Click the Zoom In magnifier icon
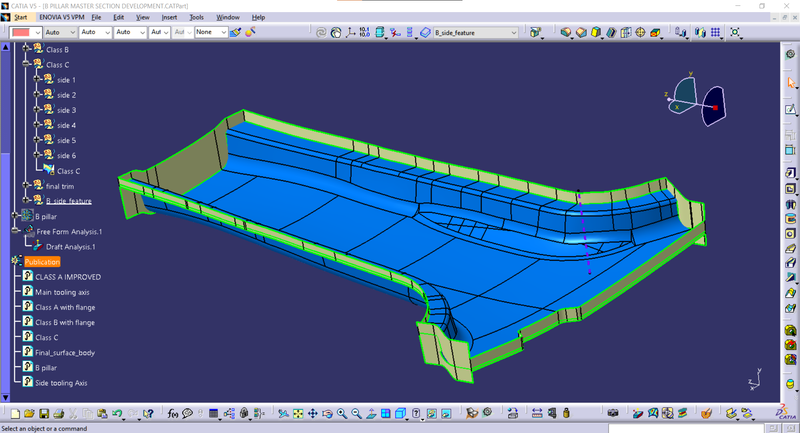Screen dimensions: 800x433 coord(342,413)
